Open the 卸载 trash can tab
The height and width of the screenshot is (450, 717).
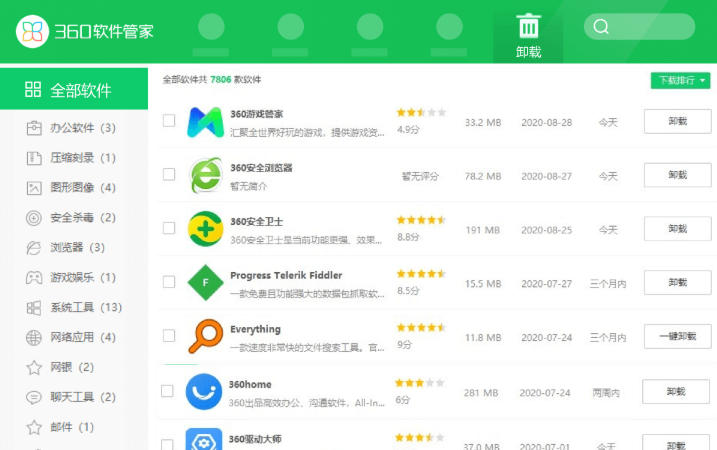tap(528, 36)
